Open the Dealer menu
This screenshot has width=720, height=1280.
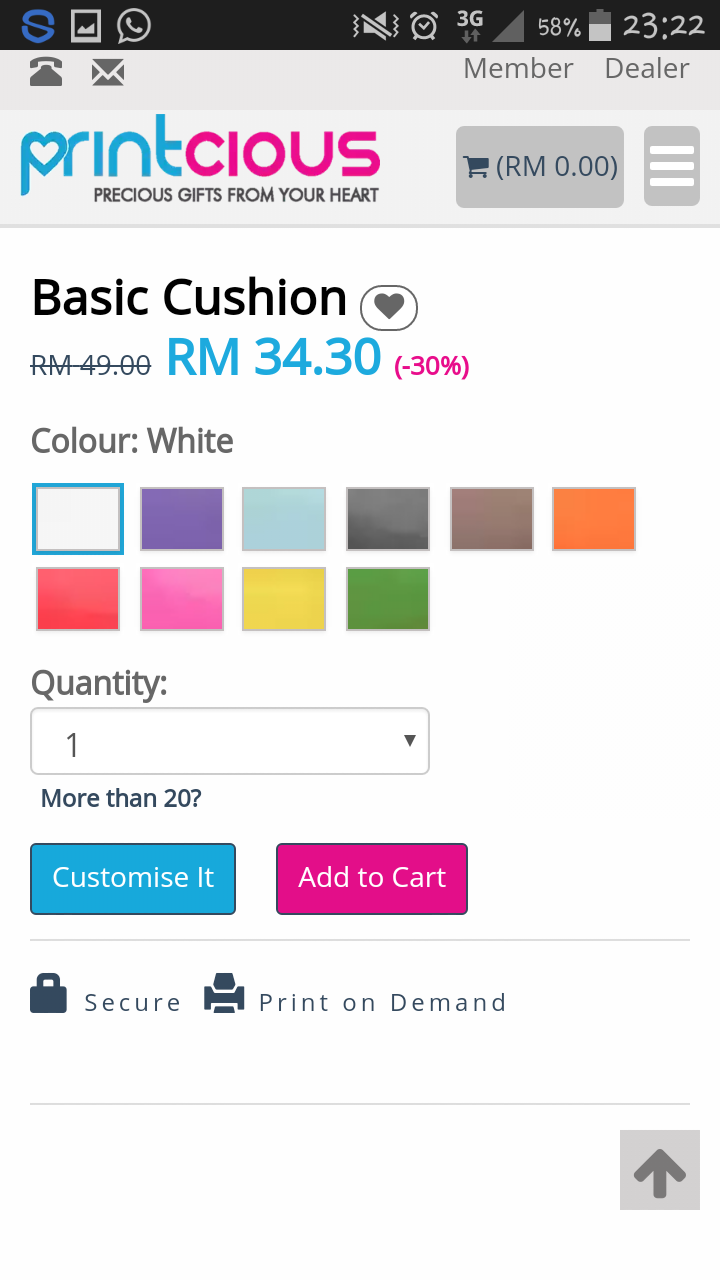click(x=647, y=68)
